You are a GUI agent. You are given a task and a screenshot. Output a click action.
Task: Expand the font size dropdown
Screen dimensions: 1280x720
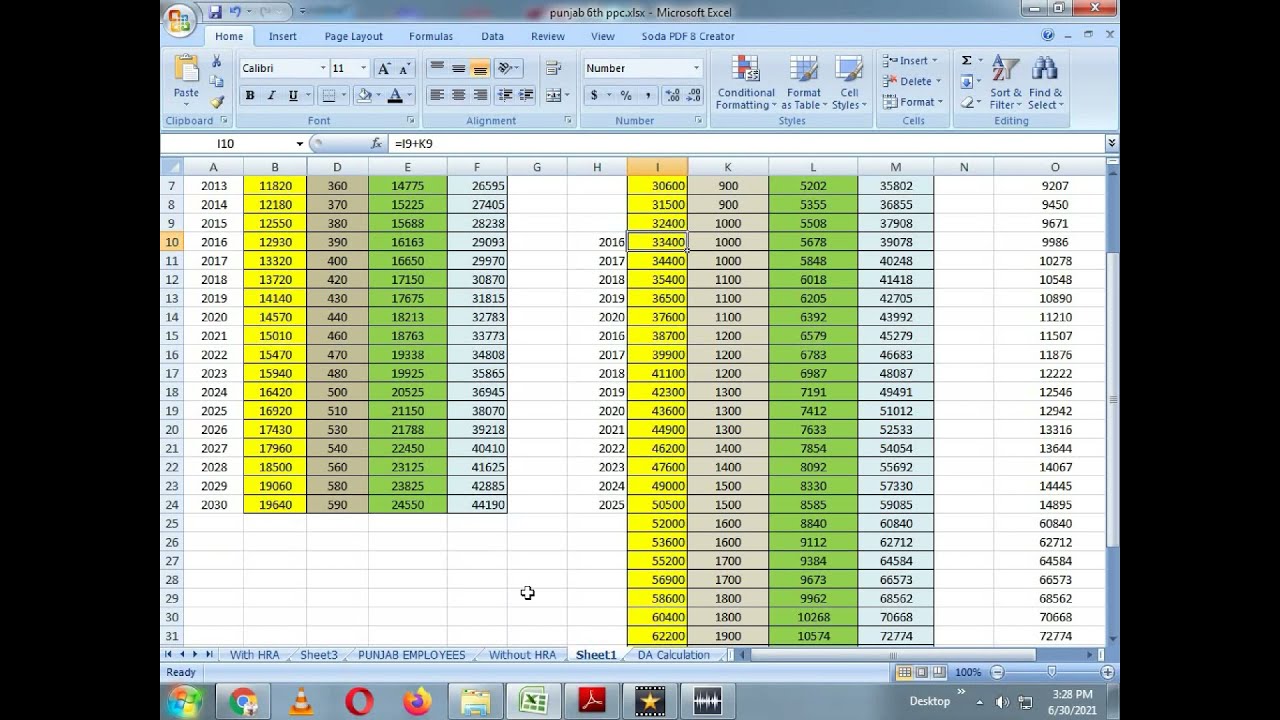pos(363,68)
